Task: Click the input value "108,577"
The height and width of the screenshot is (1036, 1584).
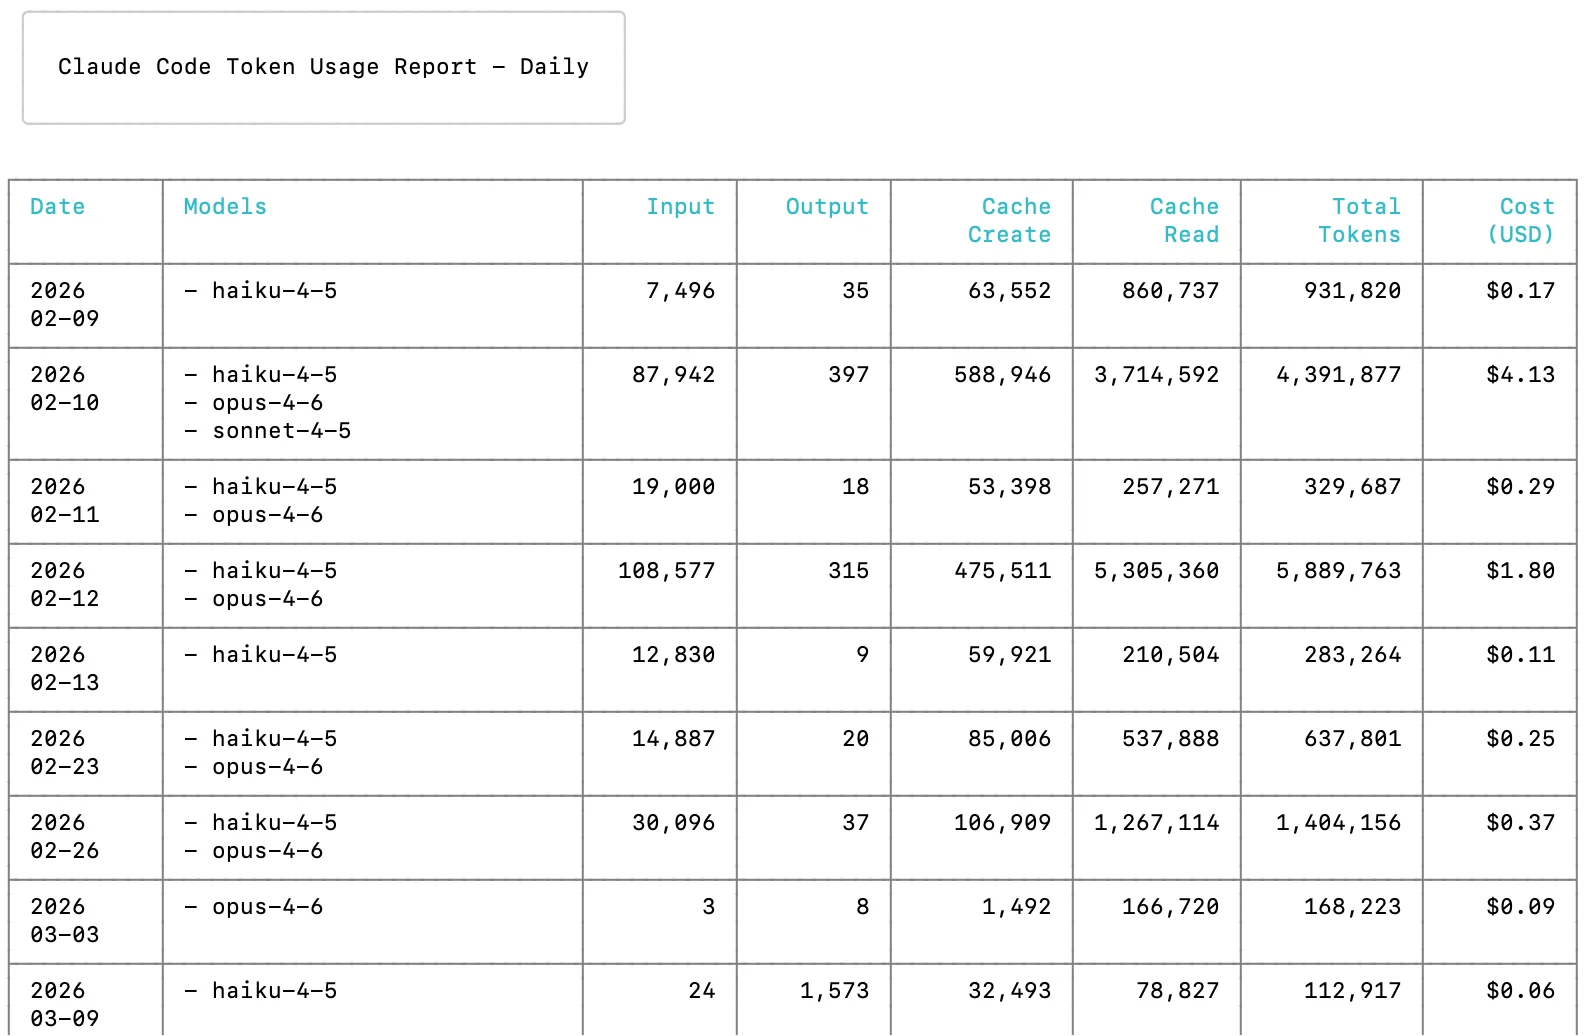Action: point(666,571)
